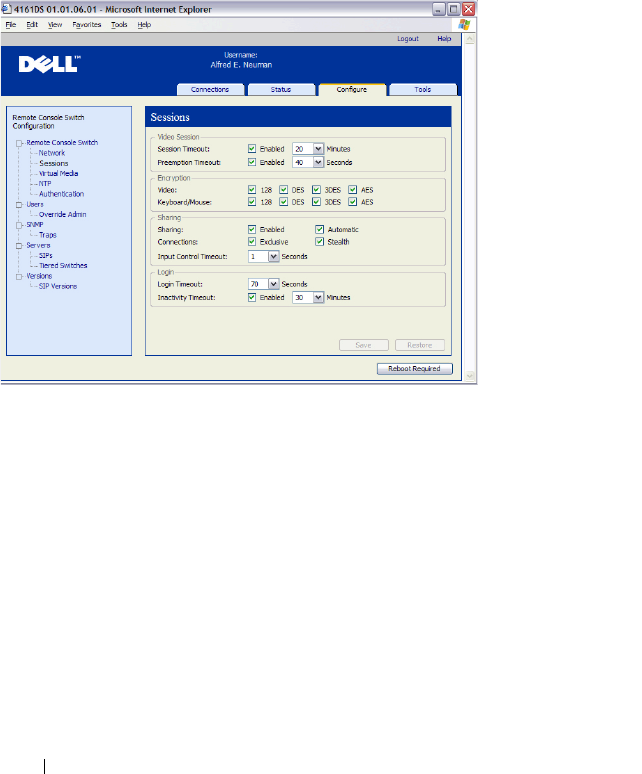This screenshot has height=774, width=642.
Task: Click scrollbar up arrow
Action: (x=469, y=39)
